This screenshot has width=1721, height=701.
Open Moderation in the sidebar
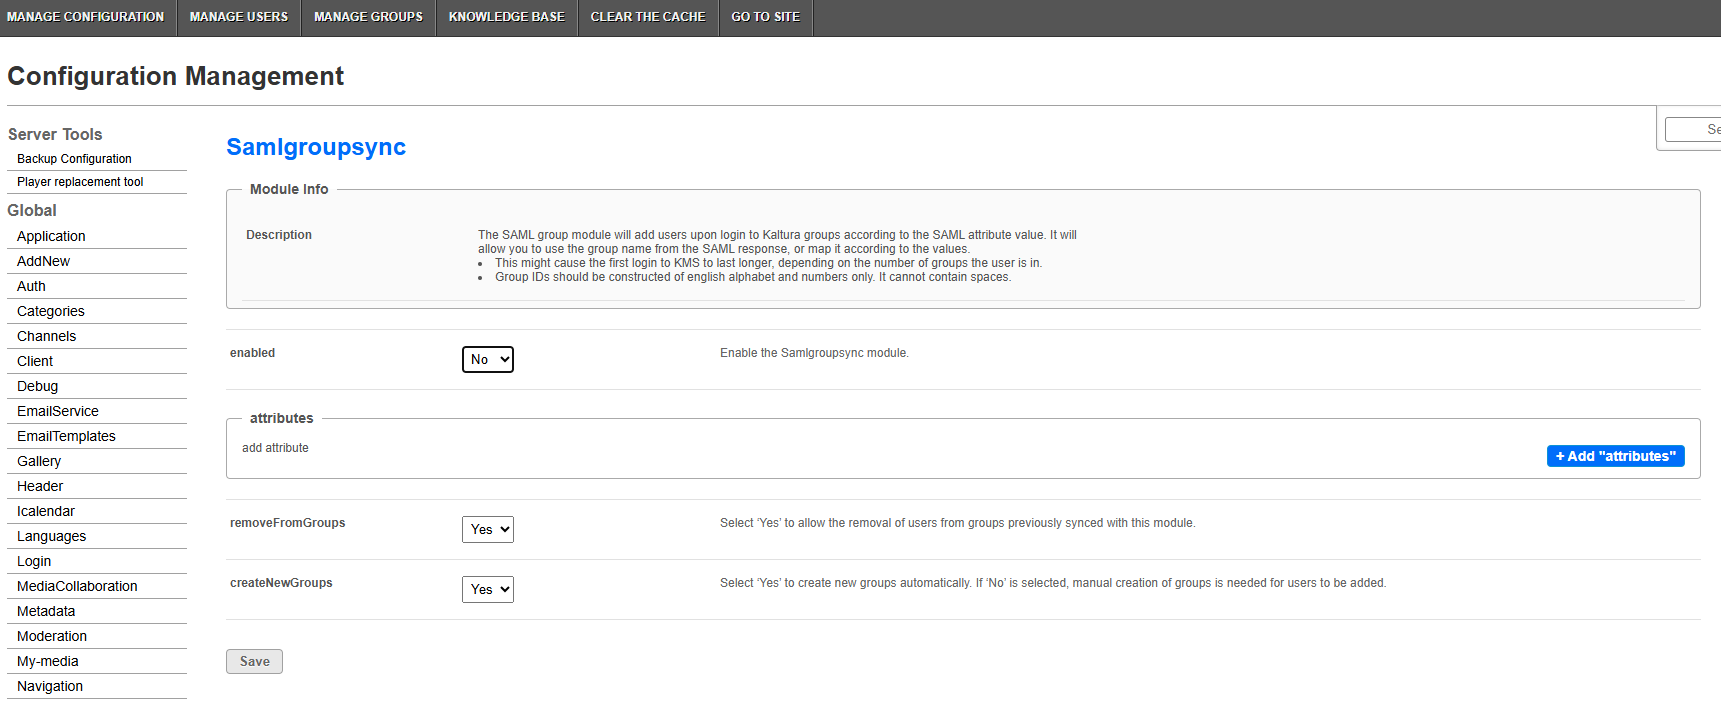tap(52, 636)
